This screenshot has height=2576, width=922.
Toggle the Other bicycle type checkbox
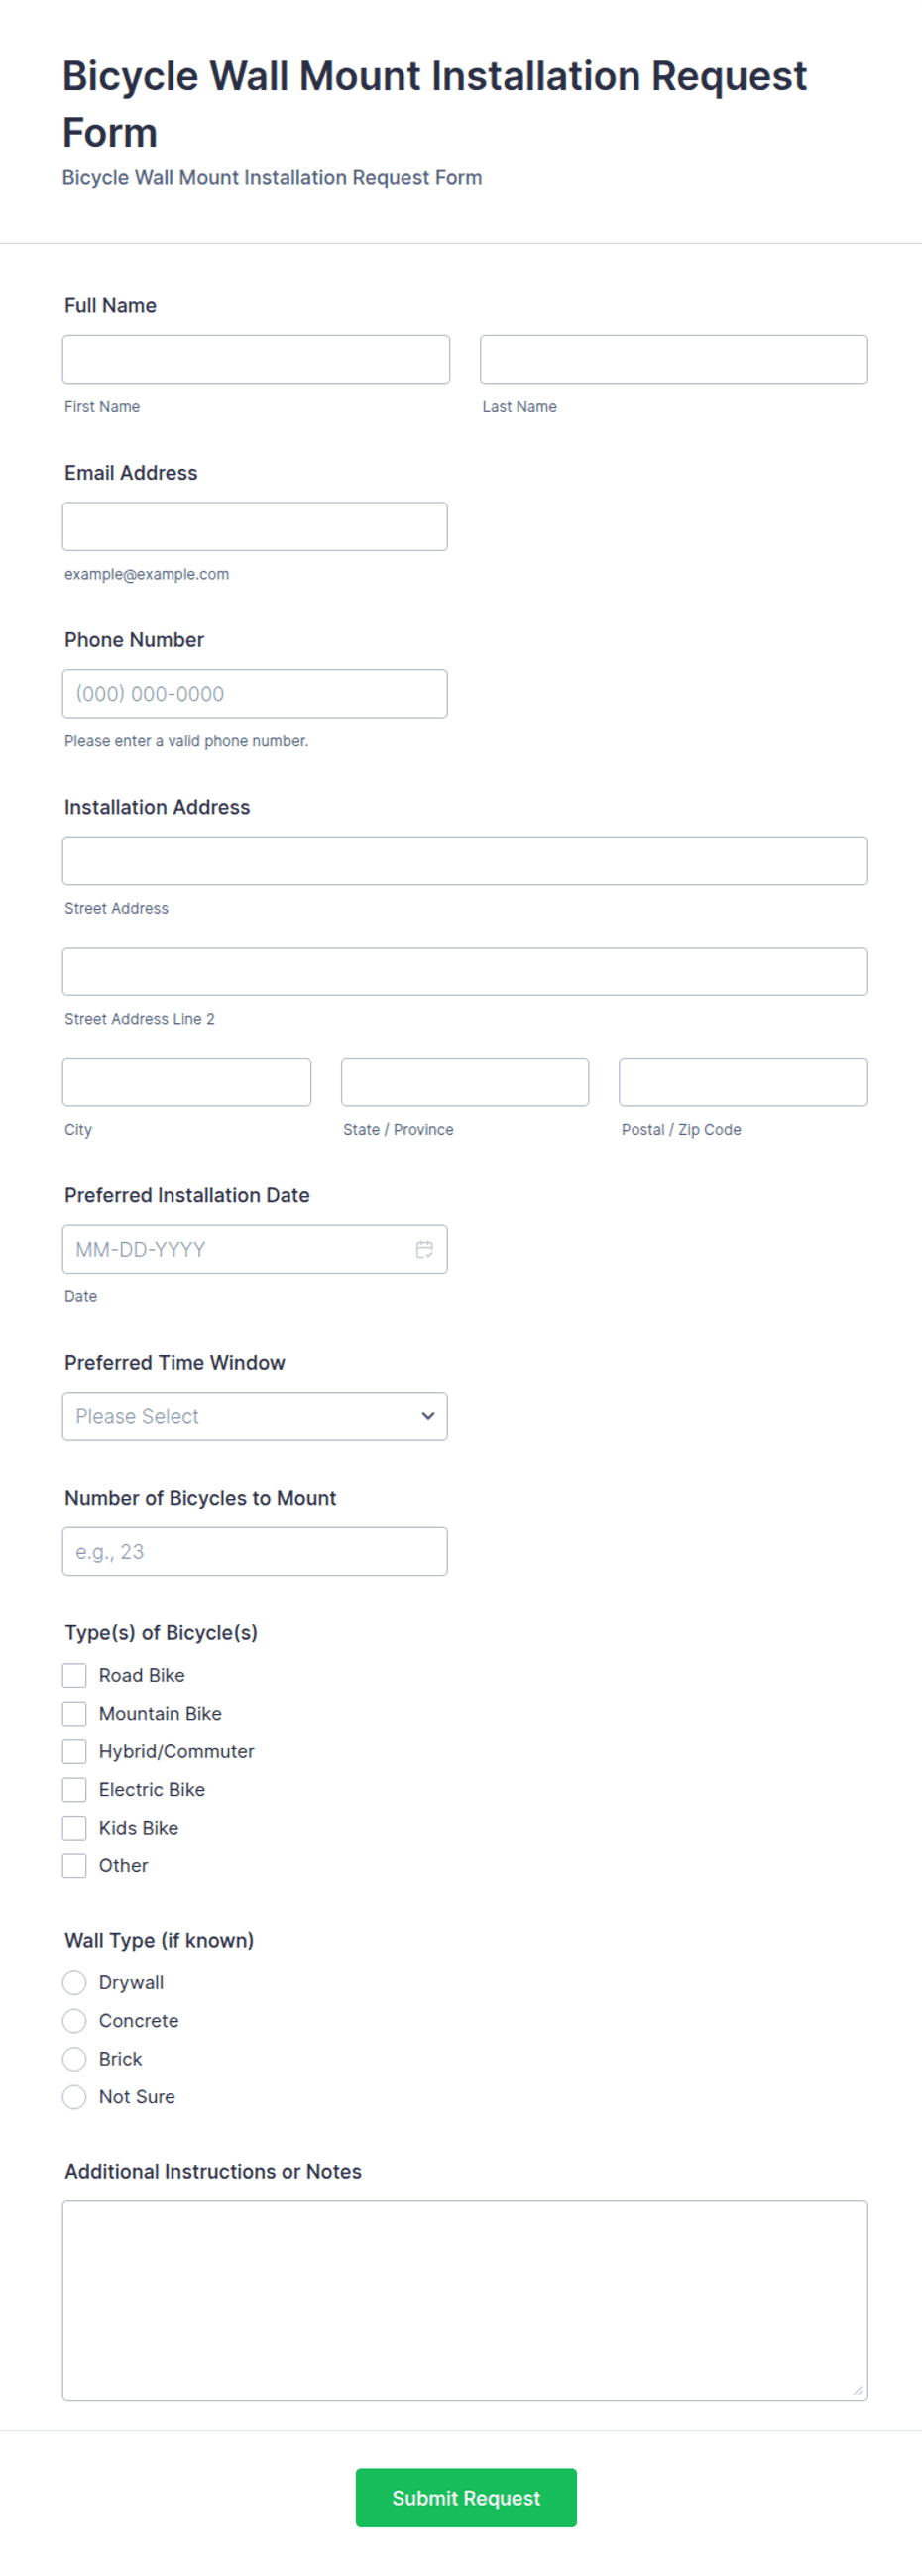tap(74, 1865)
